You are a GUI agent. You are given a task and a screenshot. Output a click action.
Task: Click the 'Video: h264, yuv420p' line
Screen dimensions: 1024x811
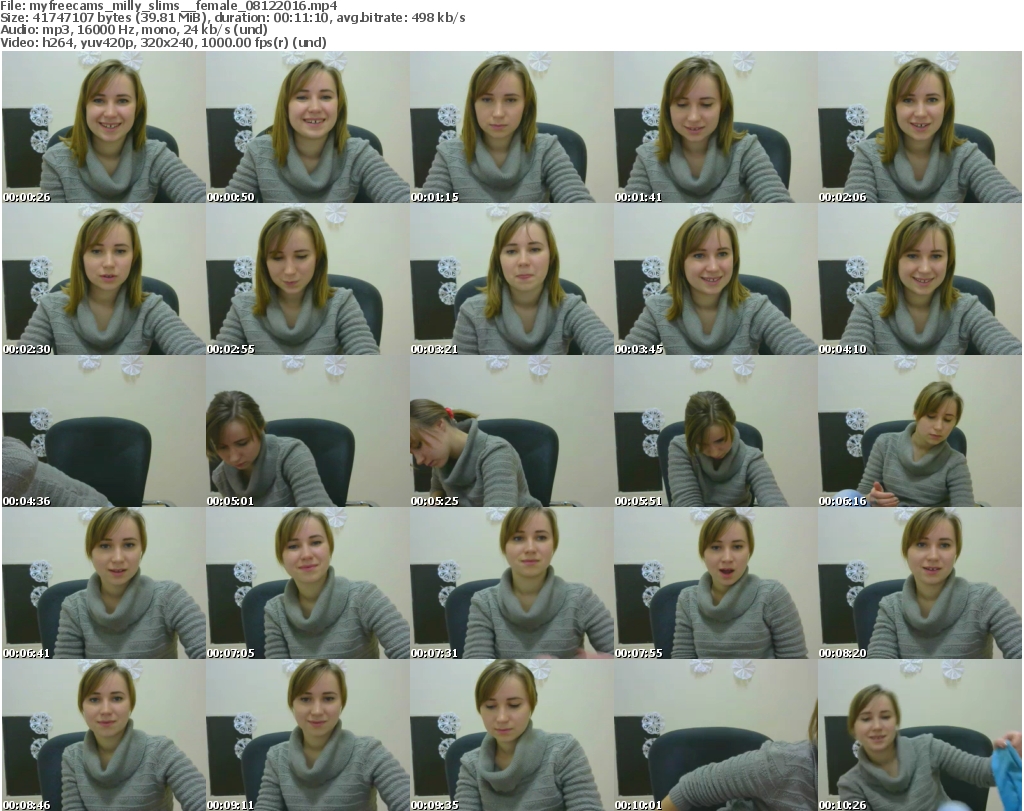pyautogui.click(x=163, y=42)
